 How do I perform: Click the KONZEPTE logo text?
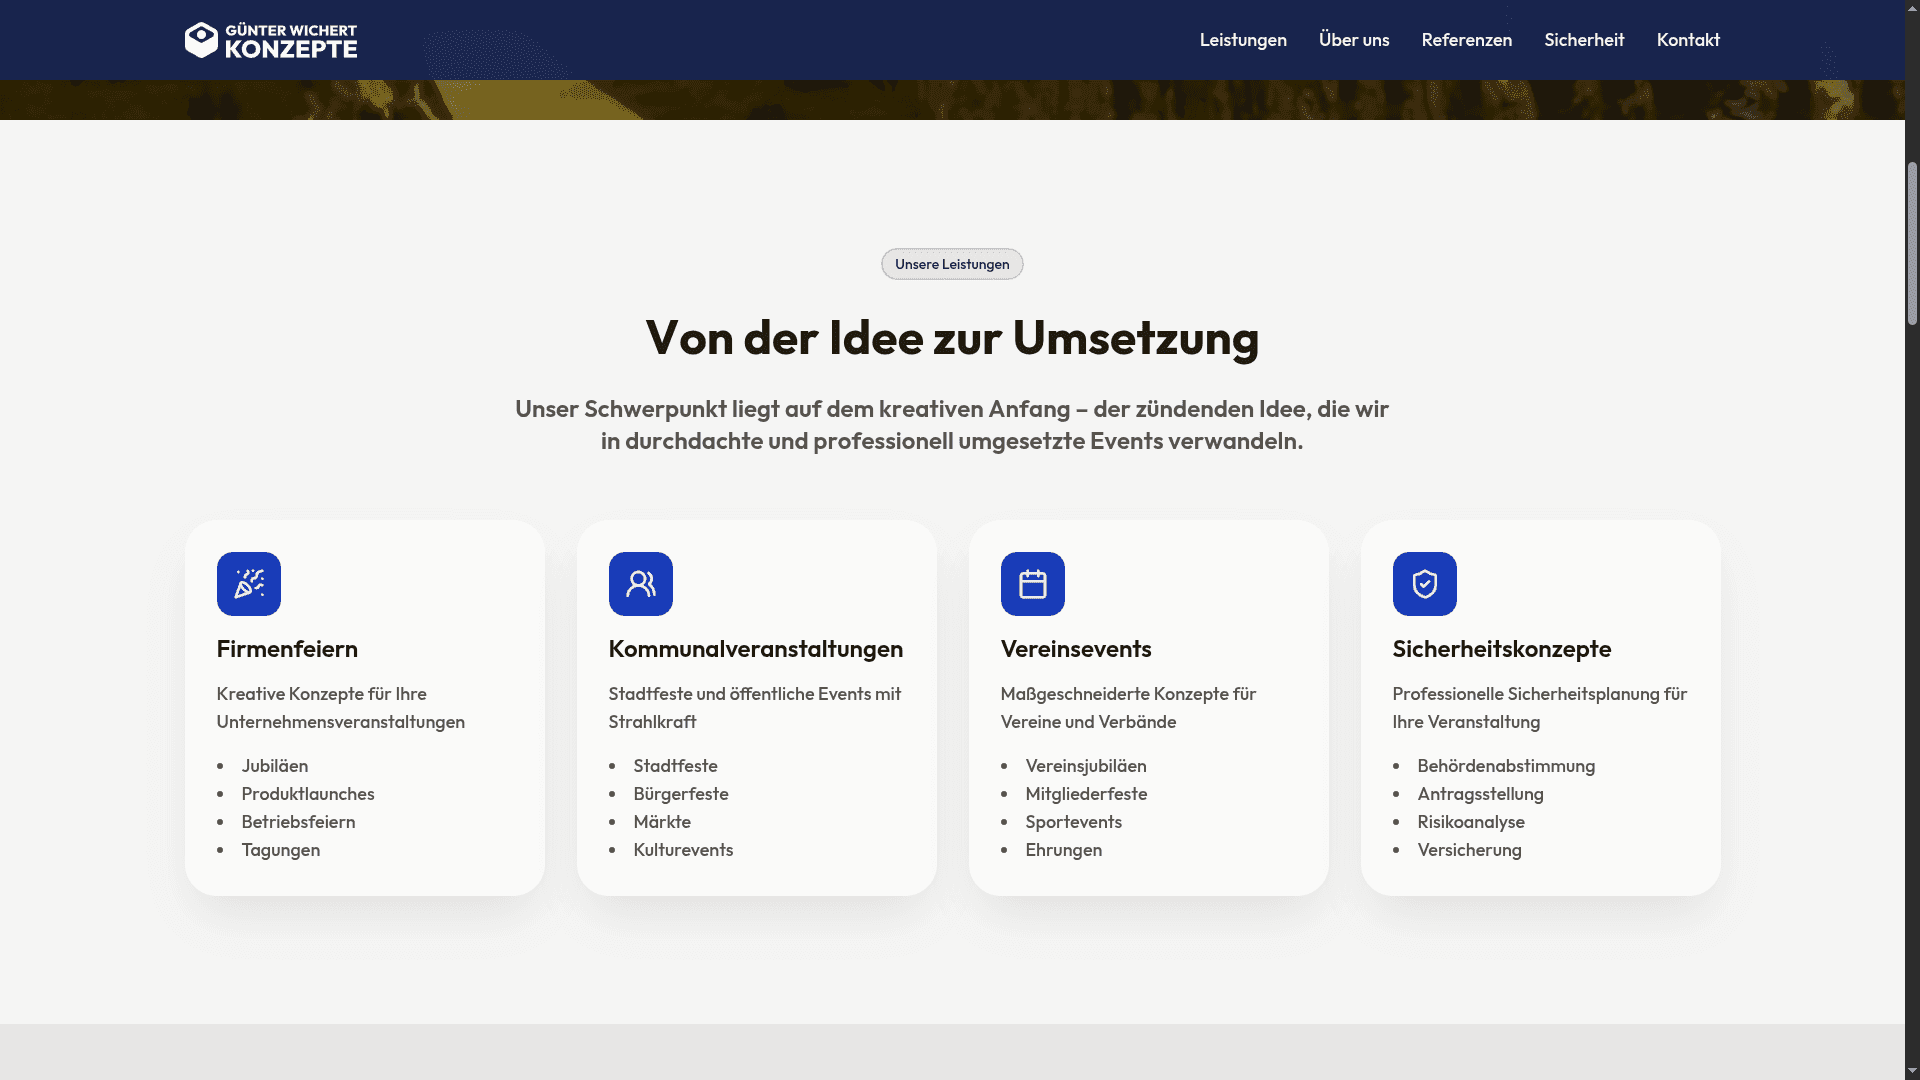pyautogui.click(x=291, y=49)
